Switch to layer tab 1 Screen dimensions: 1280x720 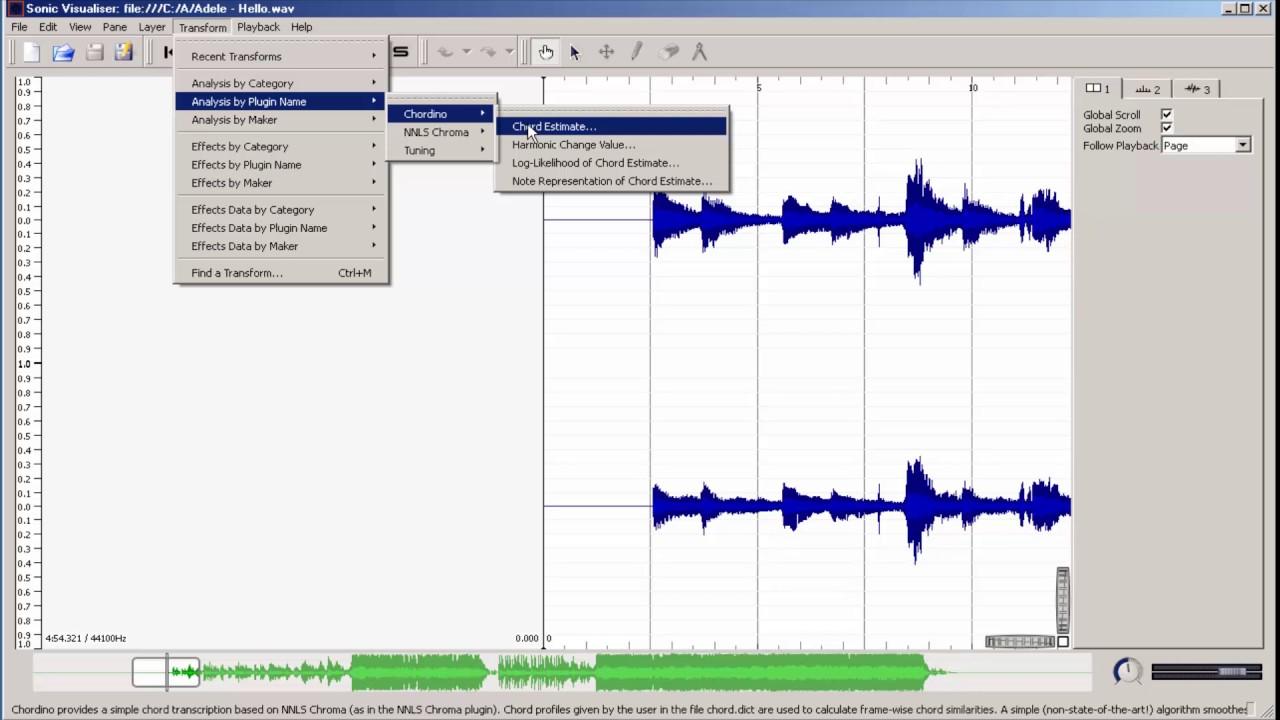tap(1098, 89)
